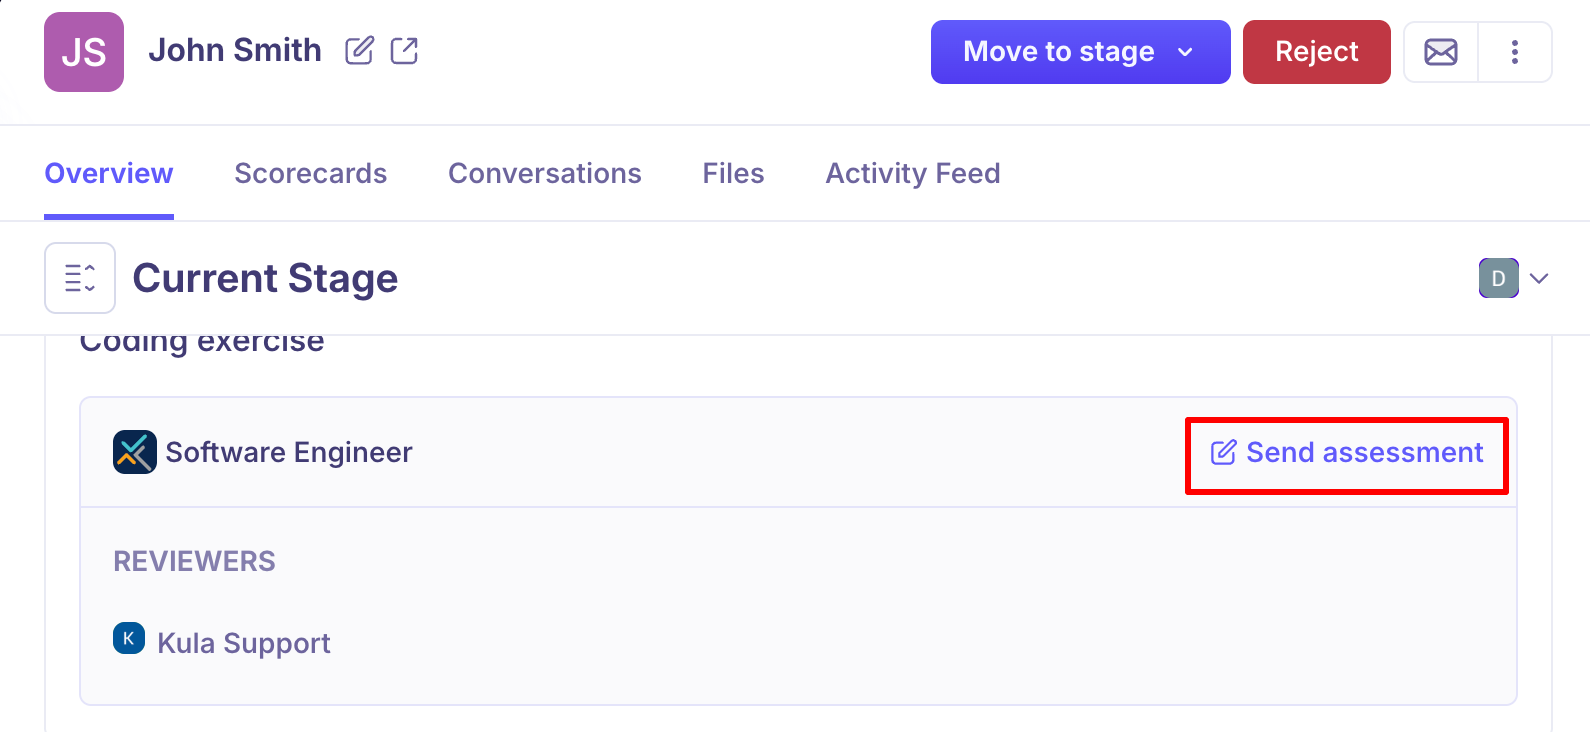Click the Kula Support reviewer avatar
The height and width of the screenshot is (732, 1590).
pyautogui.click(x=129, y=638)
